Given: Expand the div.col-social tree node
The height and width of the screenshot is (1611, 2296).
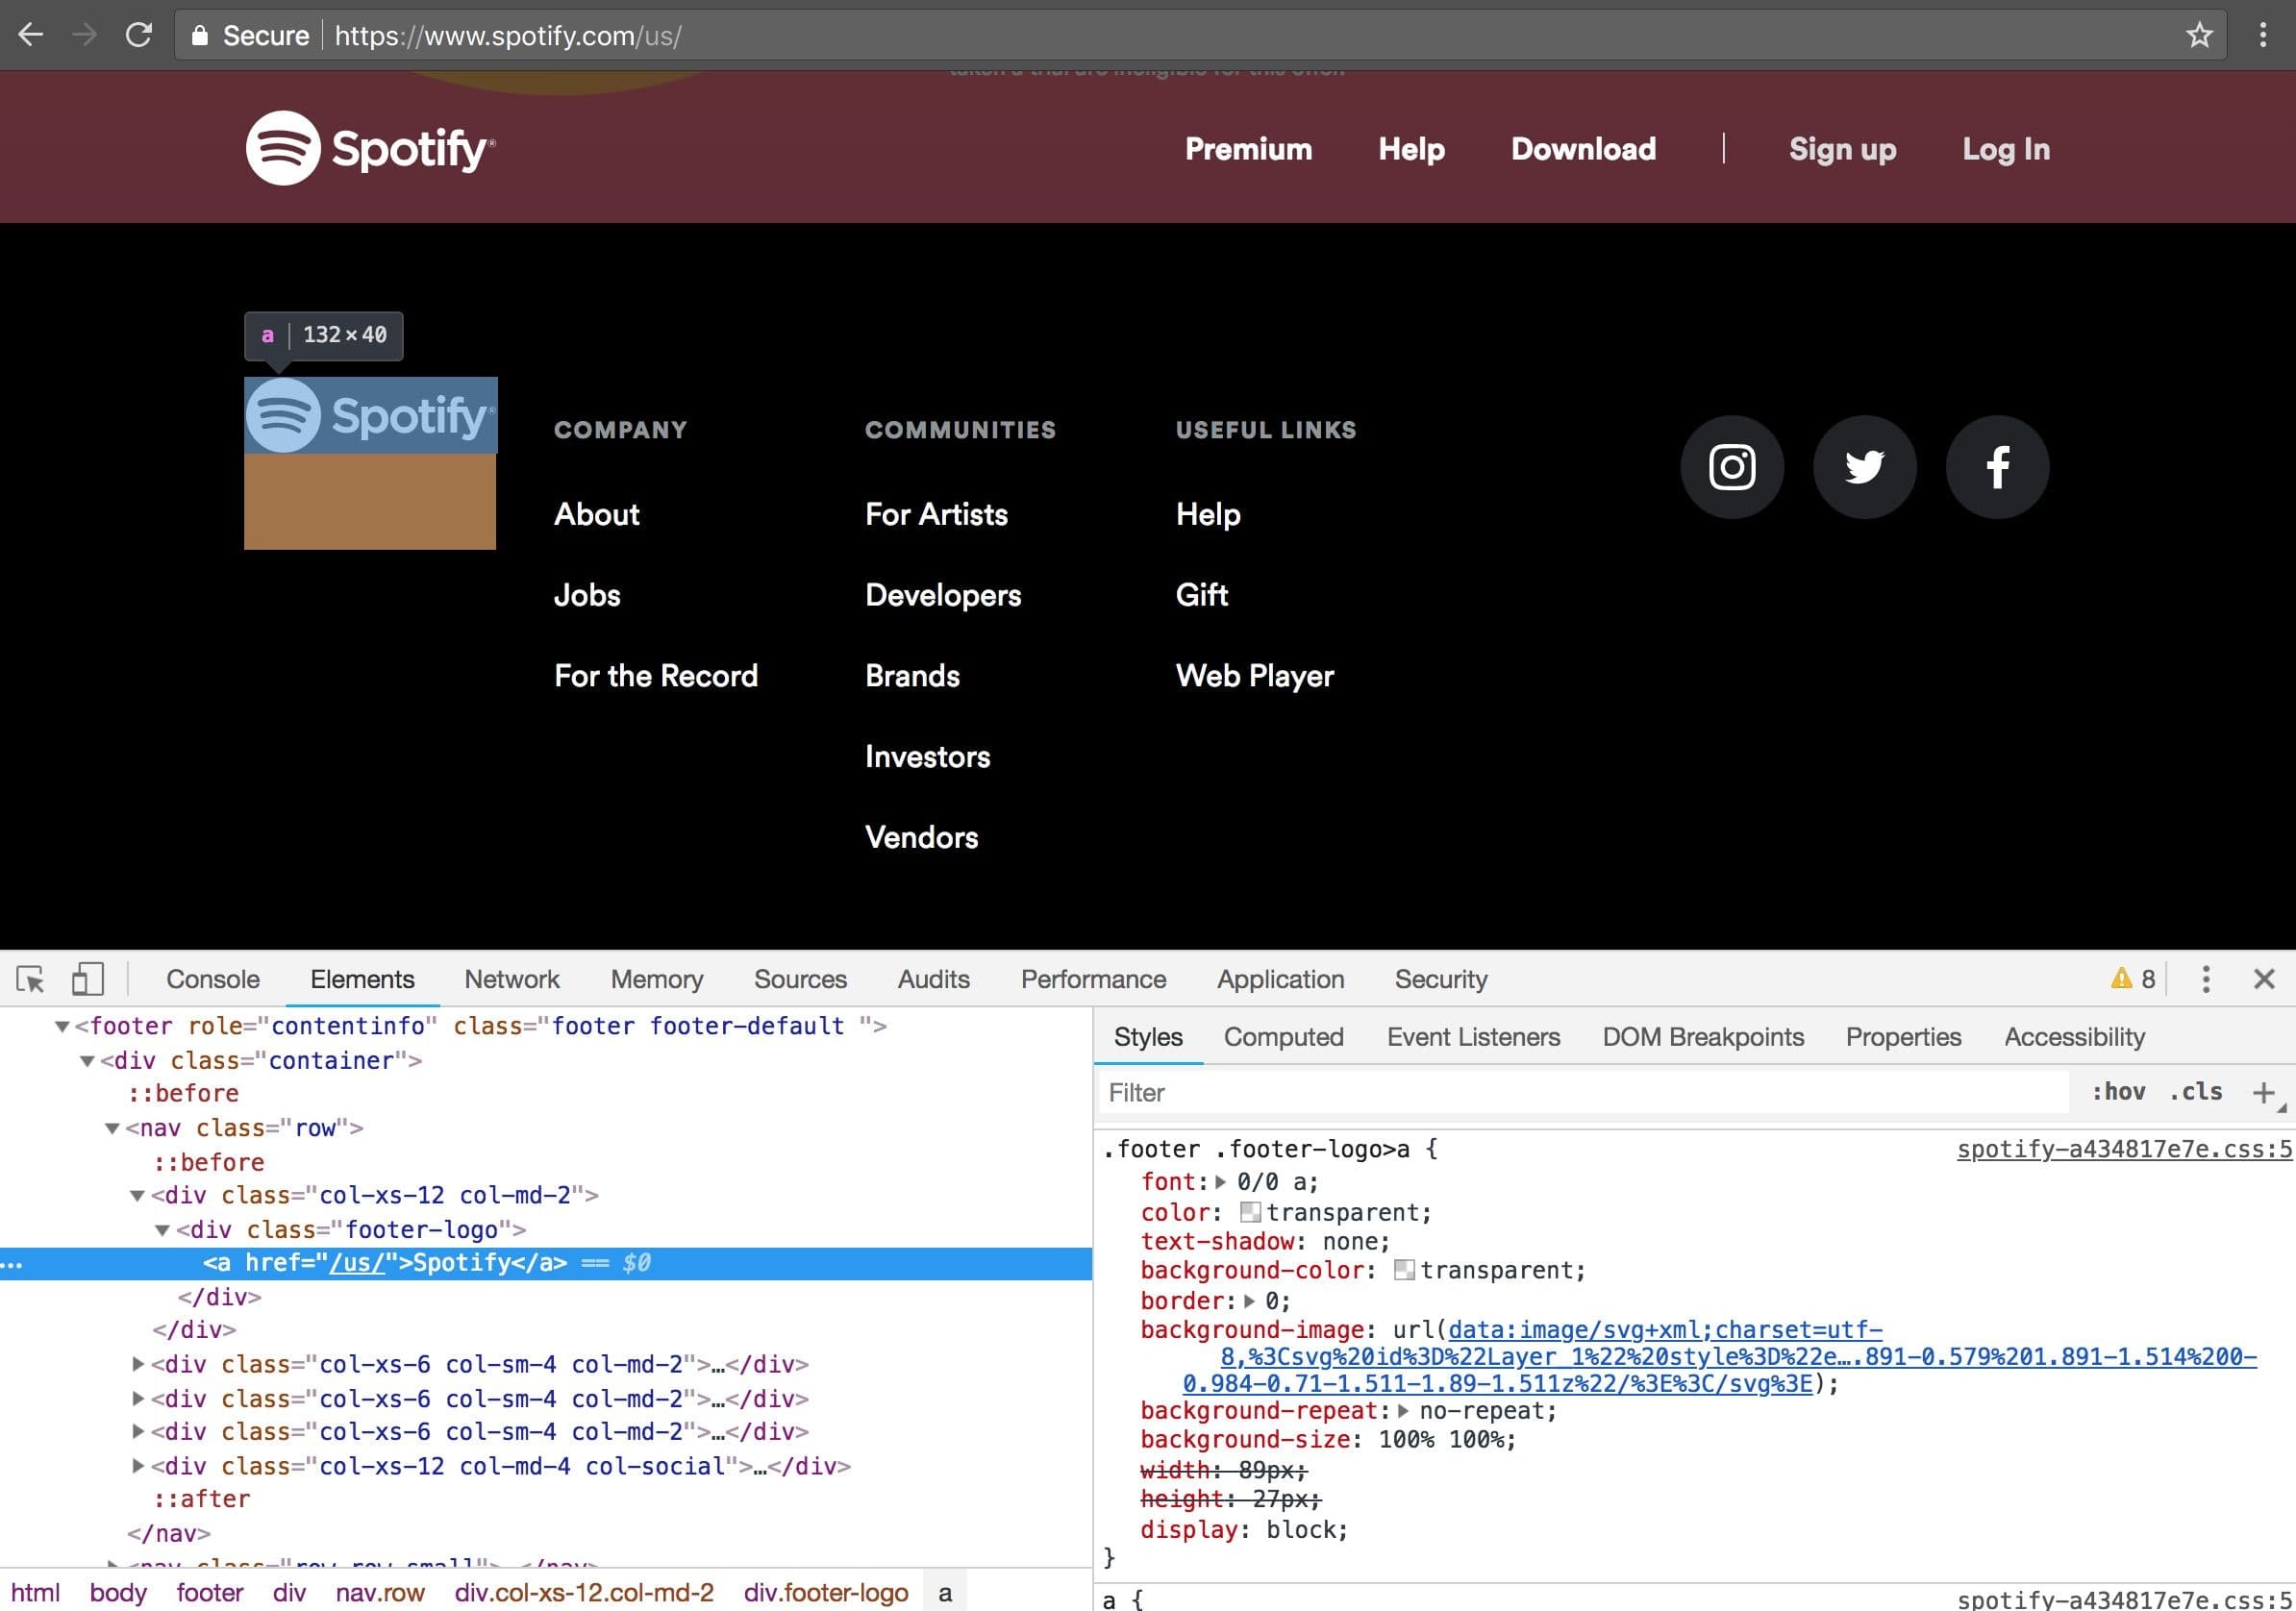Looking at the screenshot, I should (140, 1466).
